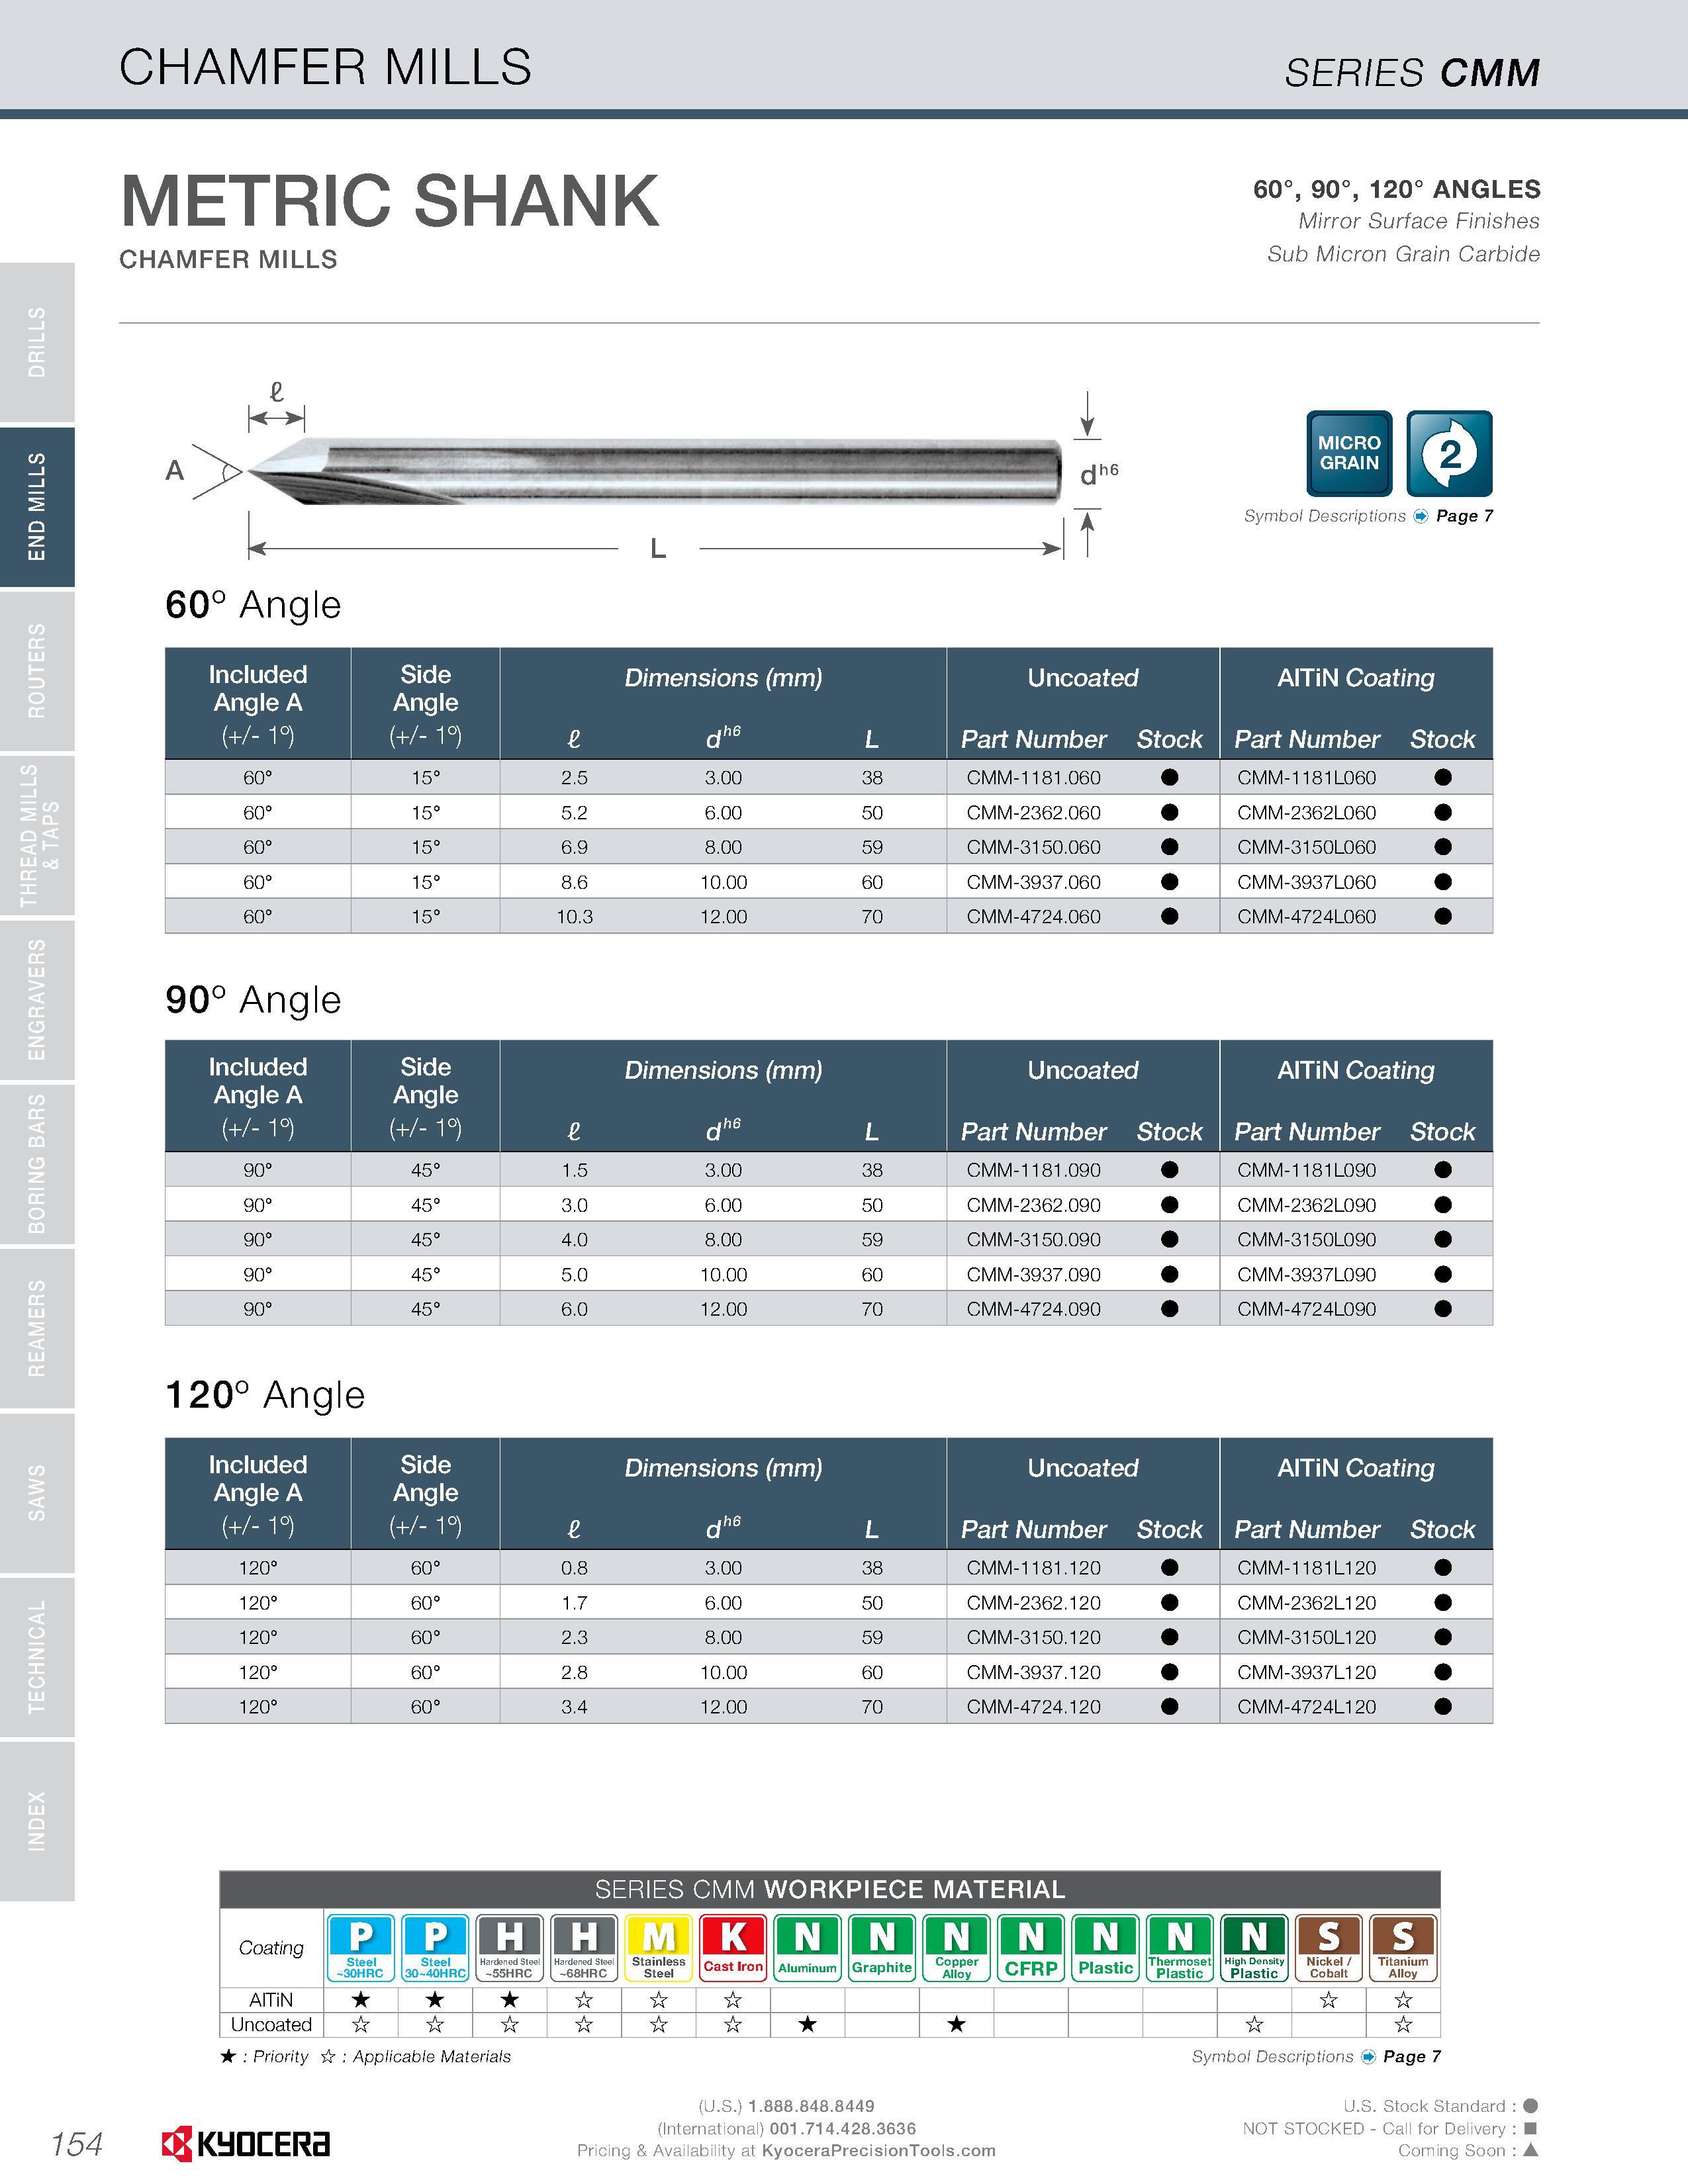Click the Thermoset Plastic material icon
Viewport: 1688px width, 2184px height.
point(1180,1947)
